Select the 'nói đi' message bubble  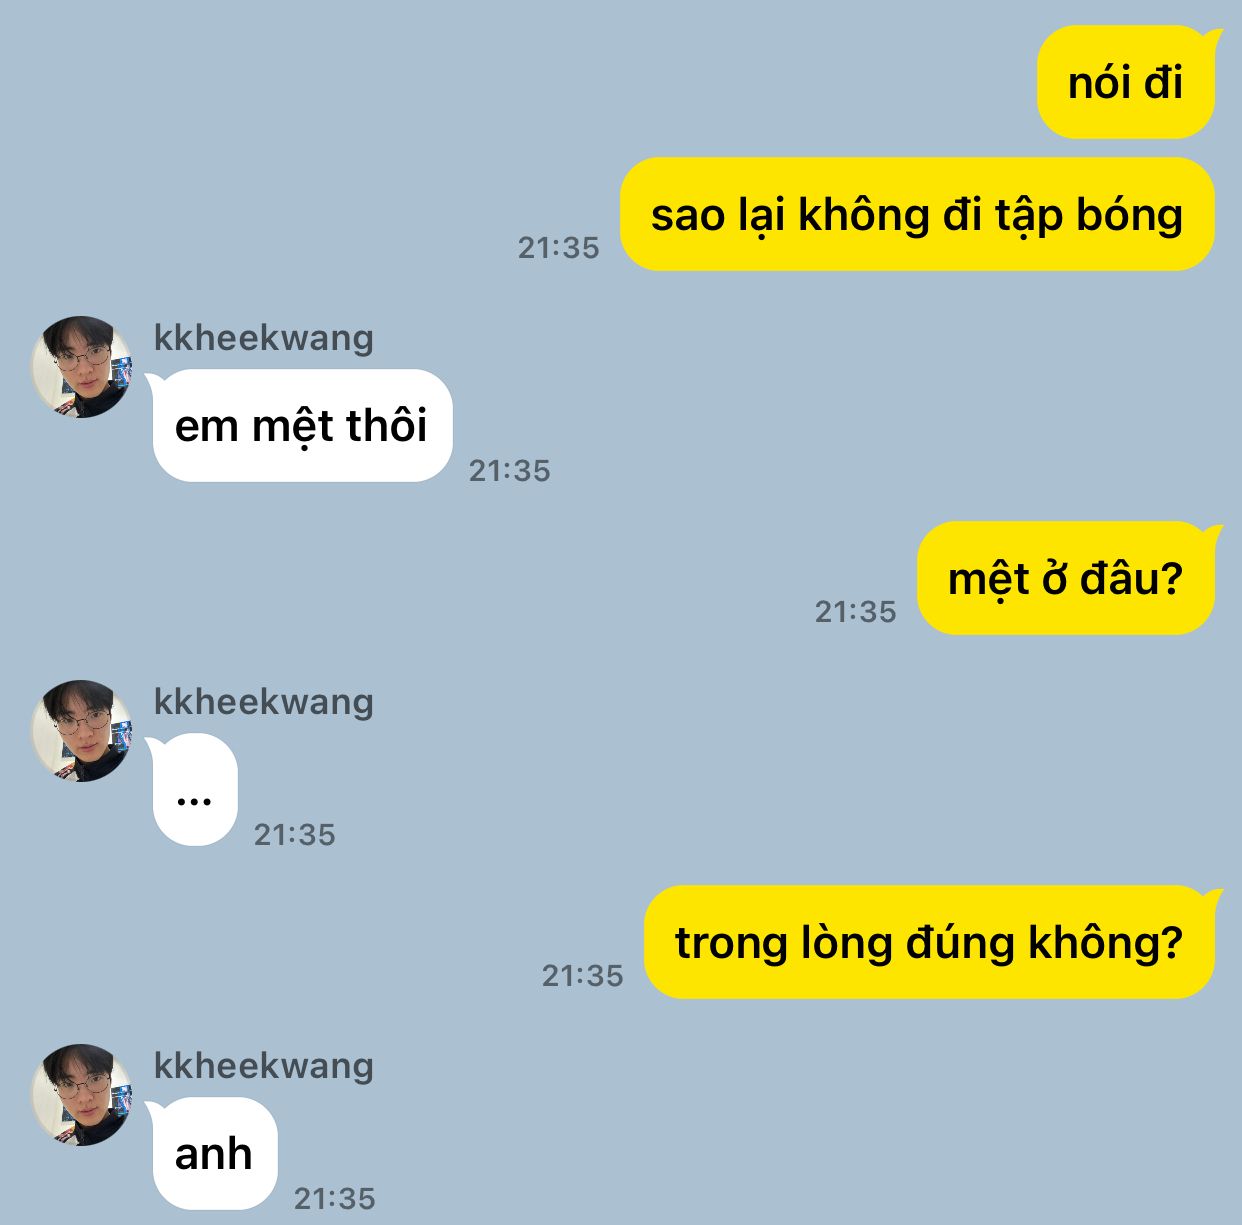tap(1127, 82)
